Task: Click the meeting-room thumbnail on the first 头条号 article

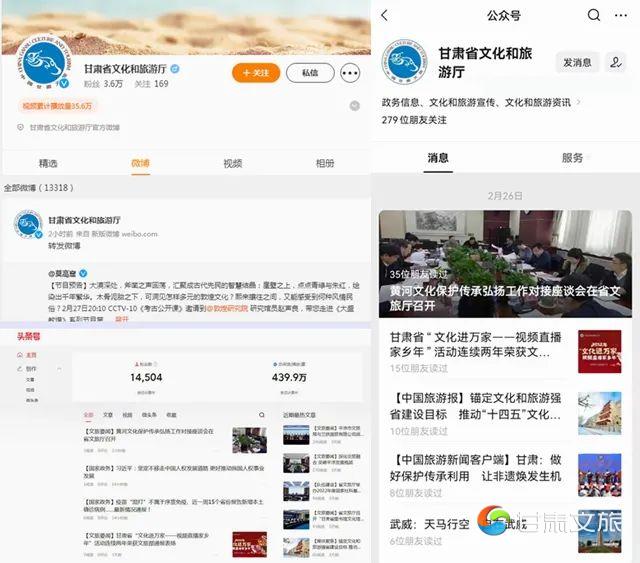Action: pos(250,440)
